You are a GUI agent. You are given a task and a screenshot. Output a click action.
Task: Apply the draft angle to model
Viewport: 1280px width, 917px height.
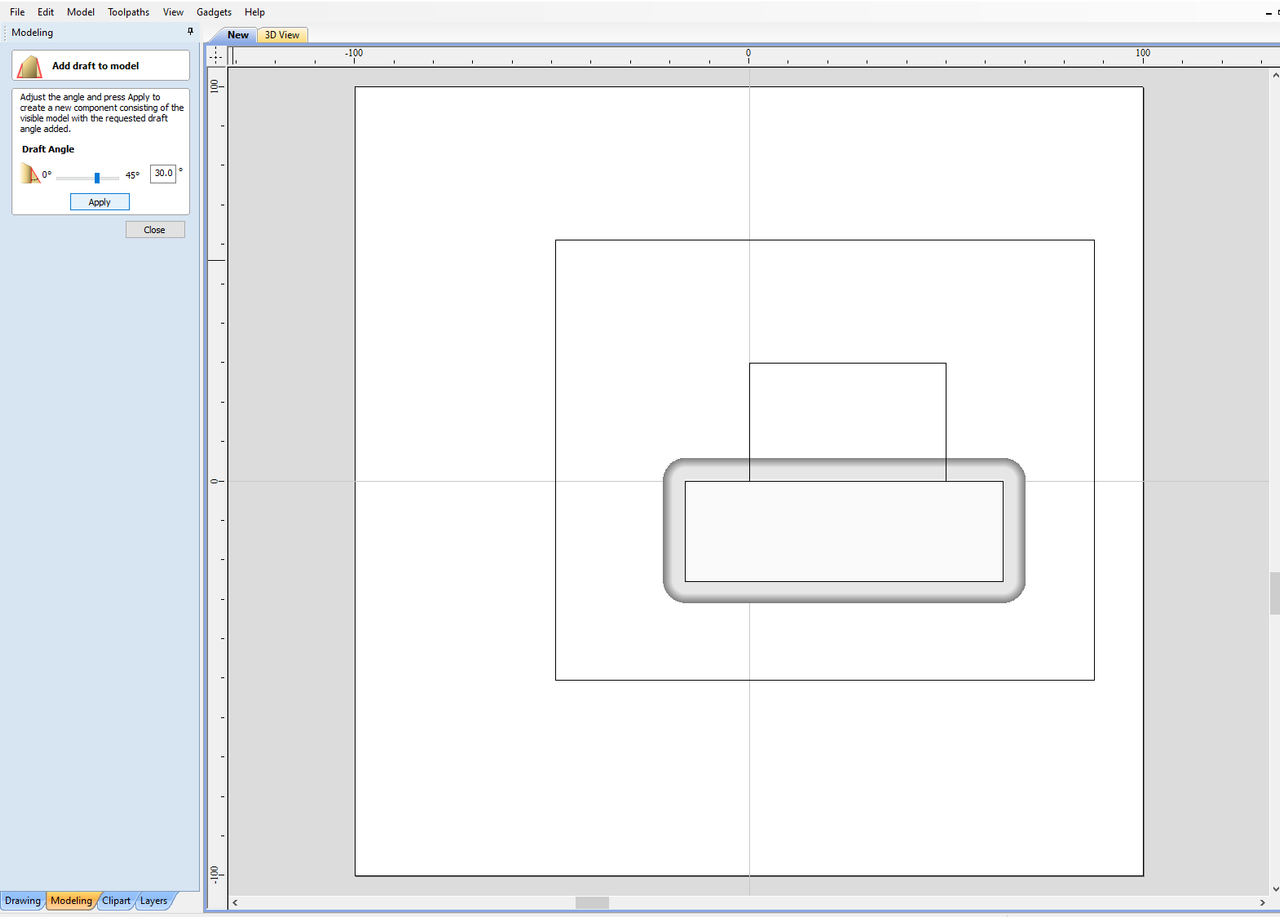click(x=100, y=202)
